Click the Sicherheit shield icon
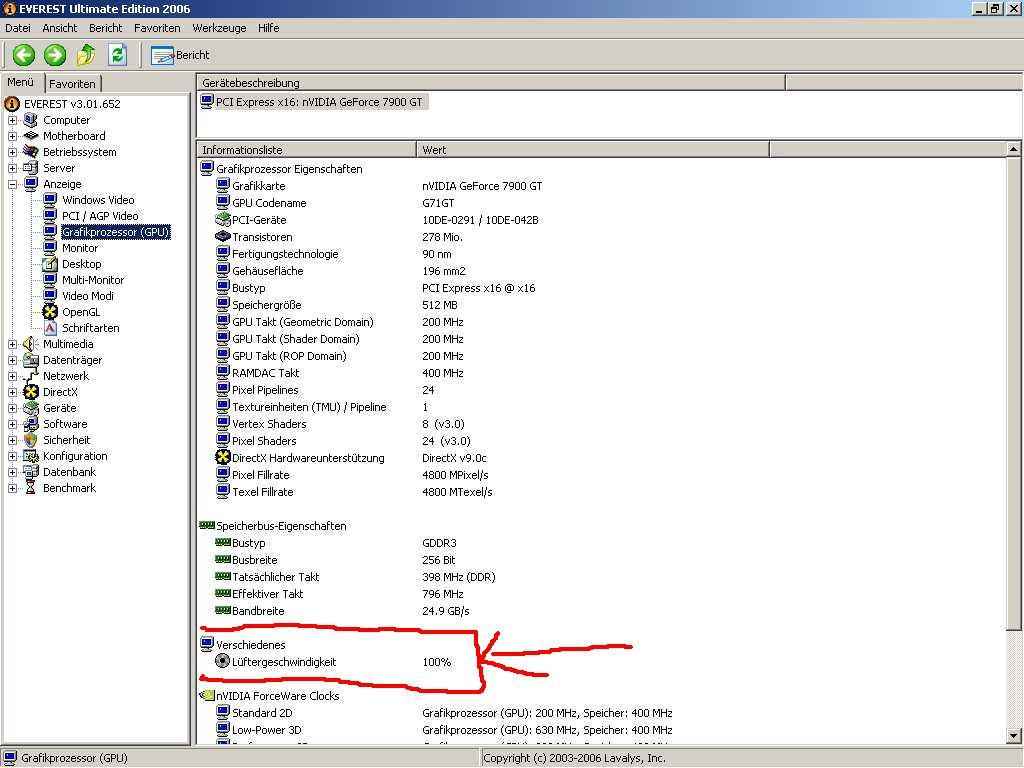This screenshot has height=768, width=1024. click(31, 440)
